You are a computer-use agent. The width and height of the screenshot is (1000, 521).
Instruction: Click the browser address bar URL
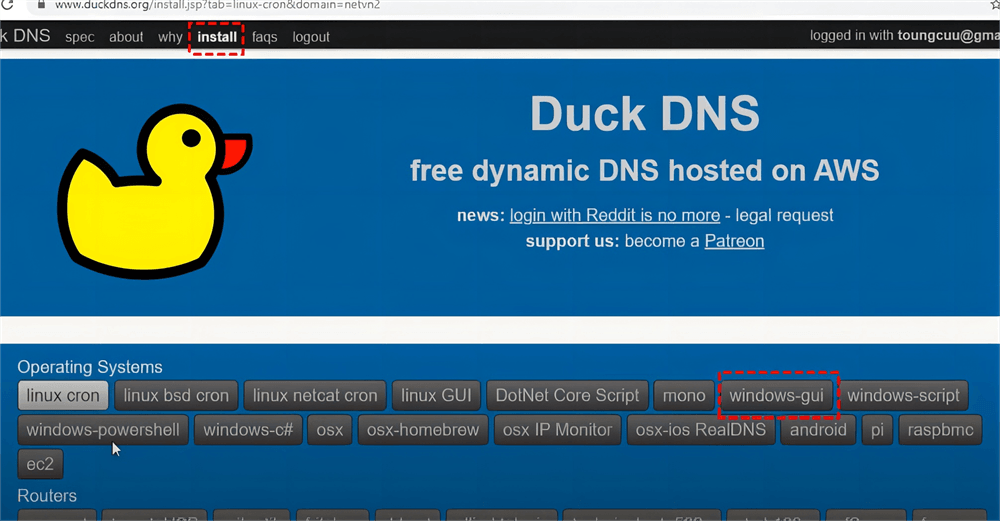coord(217,4)
